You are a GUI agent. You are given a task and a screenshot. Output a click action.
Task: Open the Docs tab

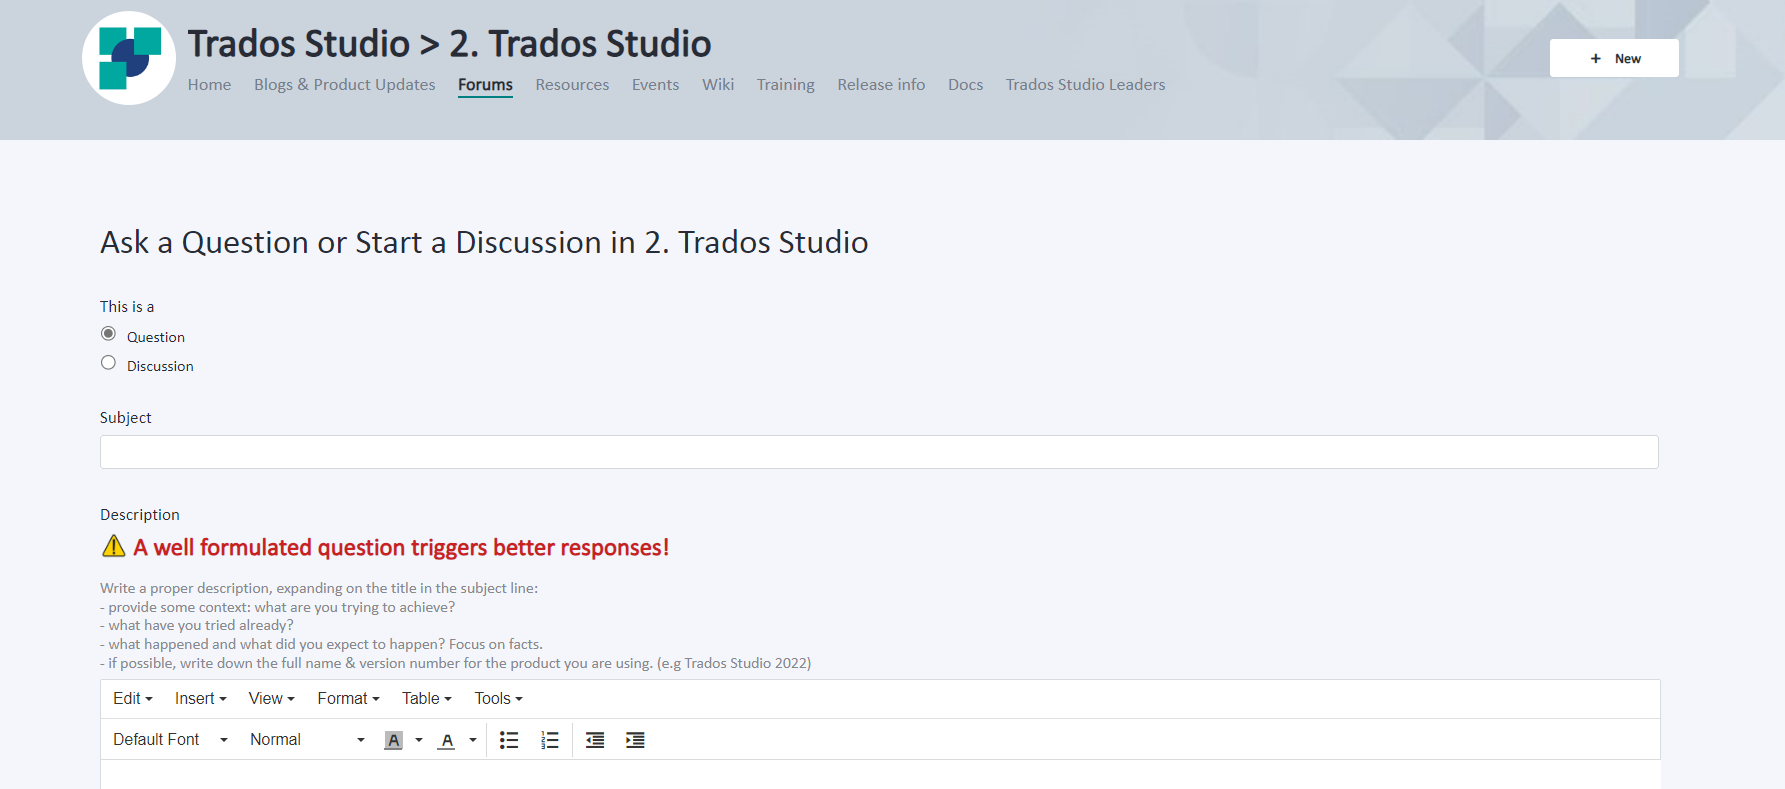pos(966,85)
